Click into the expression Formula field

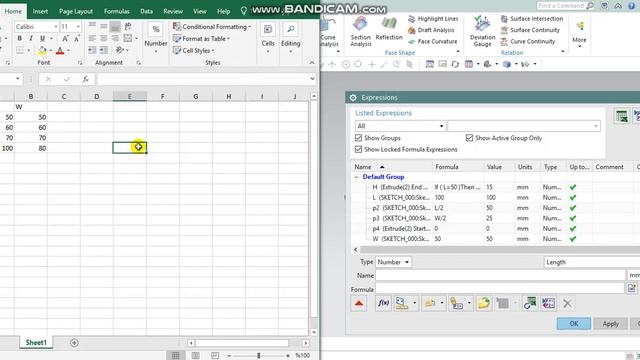[x=500, y=288]
